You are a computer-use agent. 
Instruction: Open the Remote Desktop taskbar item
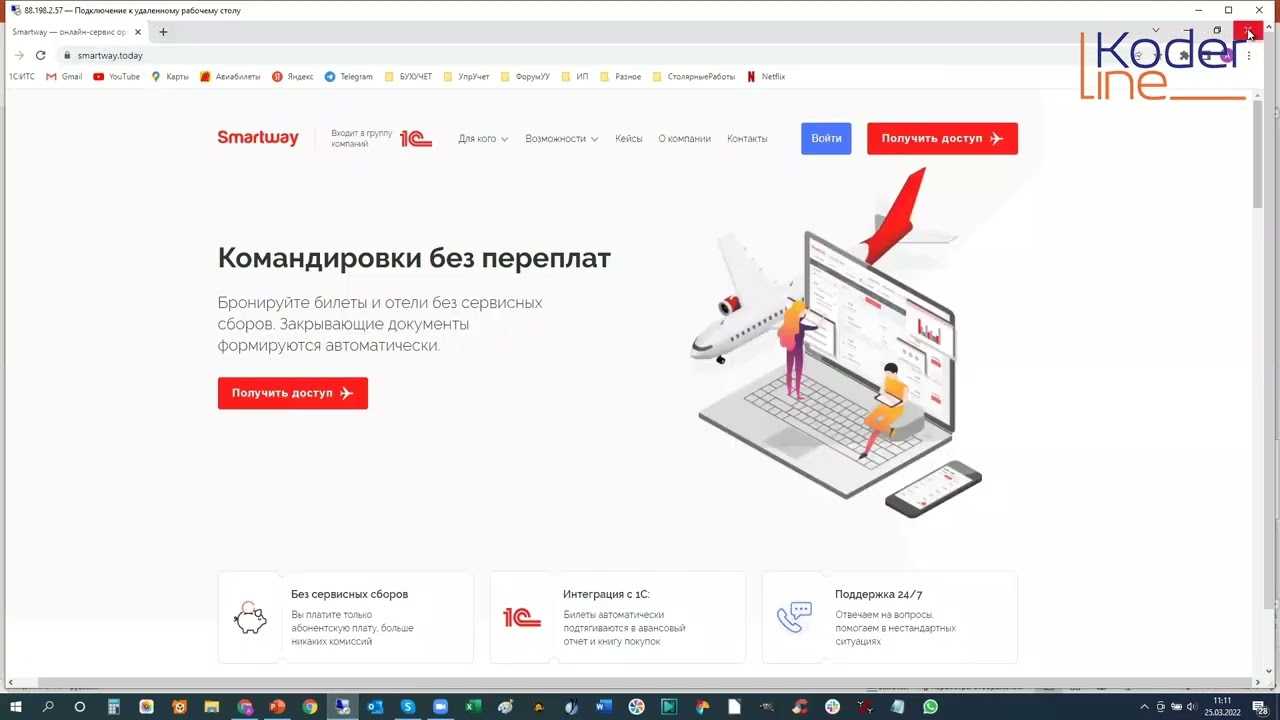[342, 707]
